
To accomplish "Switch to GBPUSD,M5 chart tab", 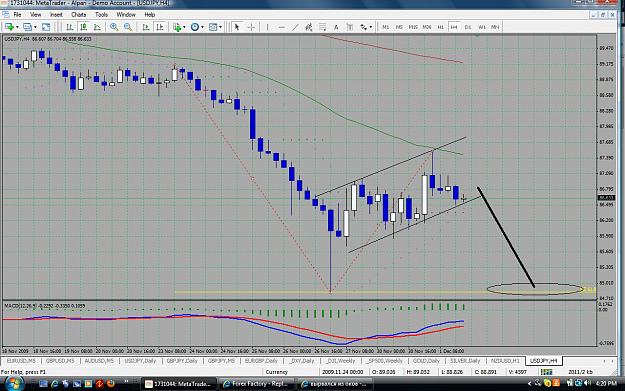I will click(60, 361).
